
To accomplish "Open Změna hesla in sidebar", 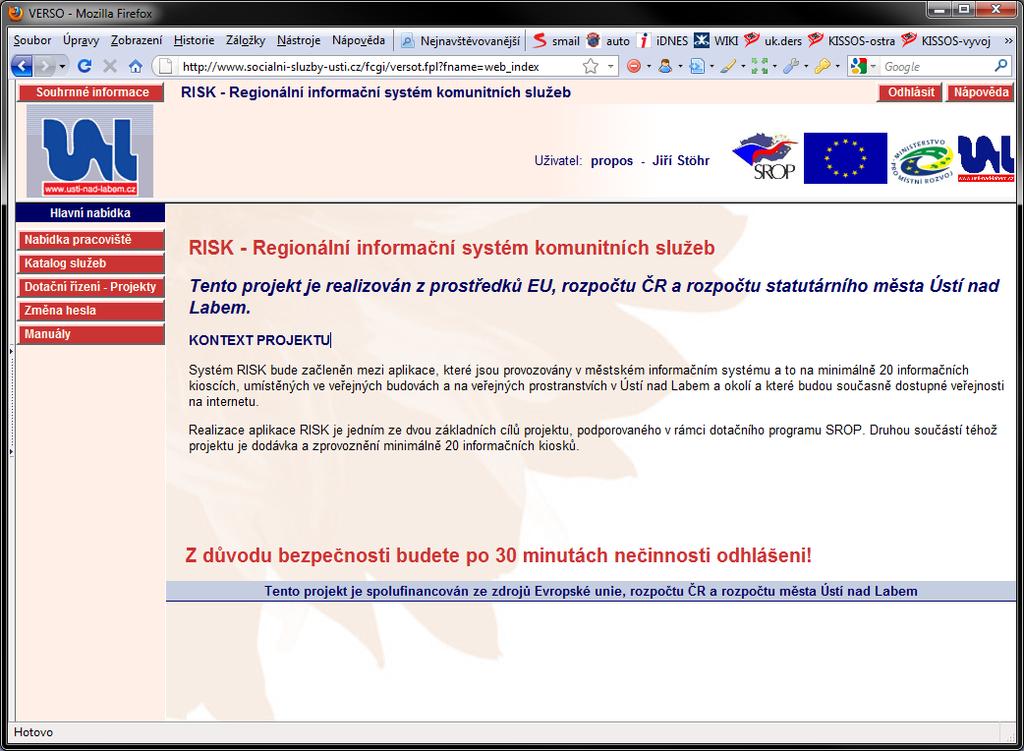I will tap(91, 311).
